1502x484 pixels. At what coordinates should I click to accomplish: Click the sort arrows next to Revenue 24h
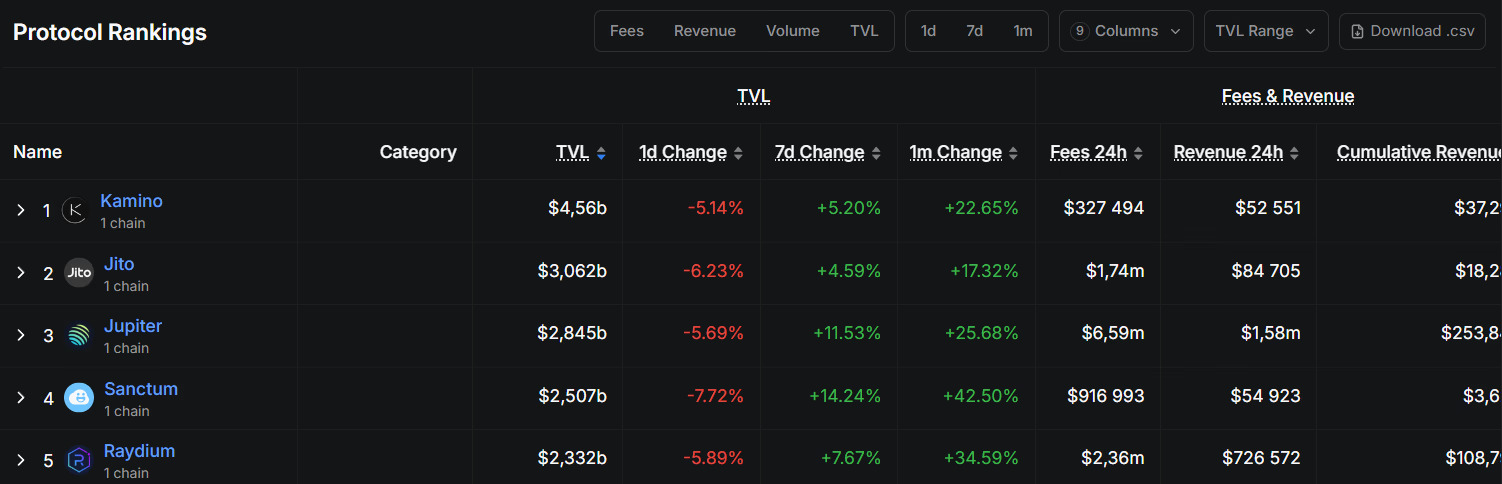tap(1294, 153)
